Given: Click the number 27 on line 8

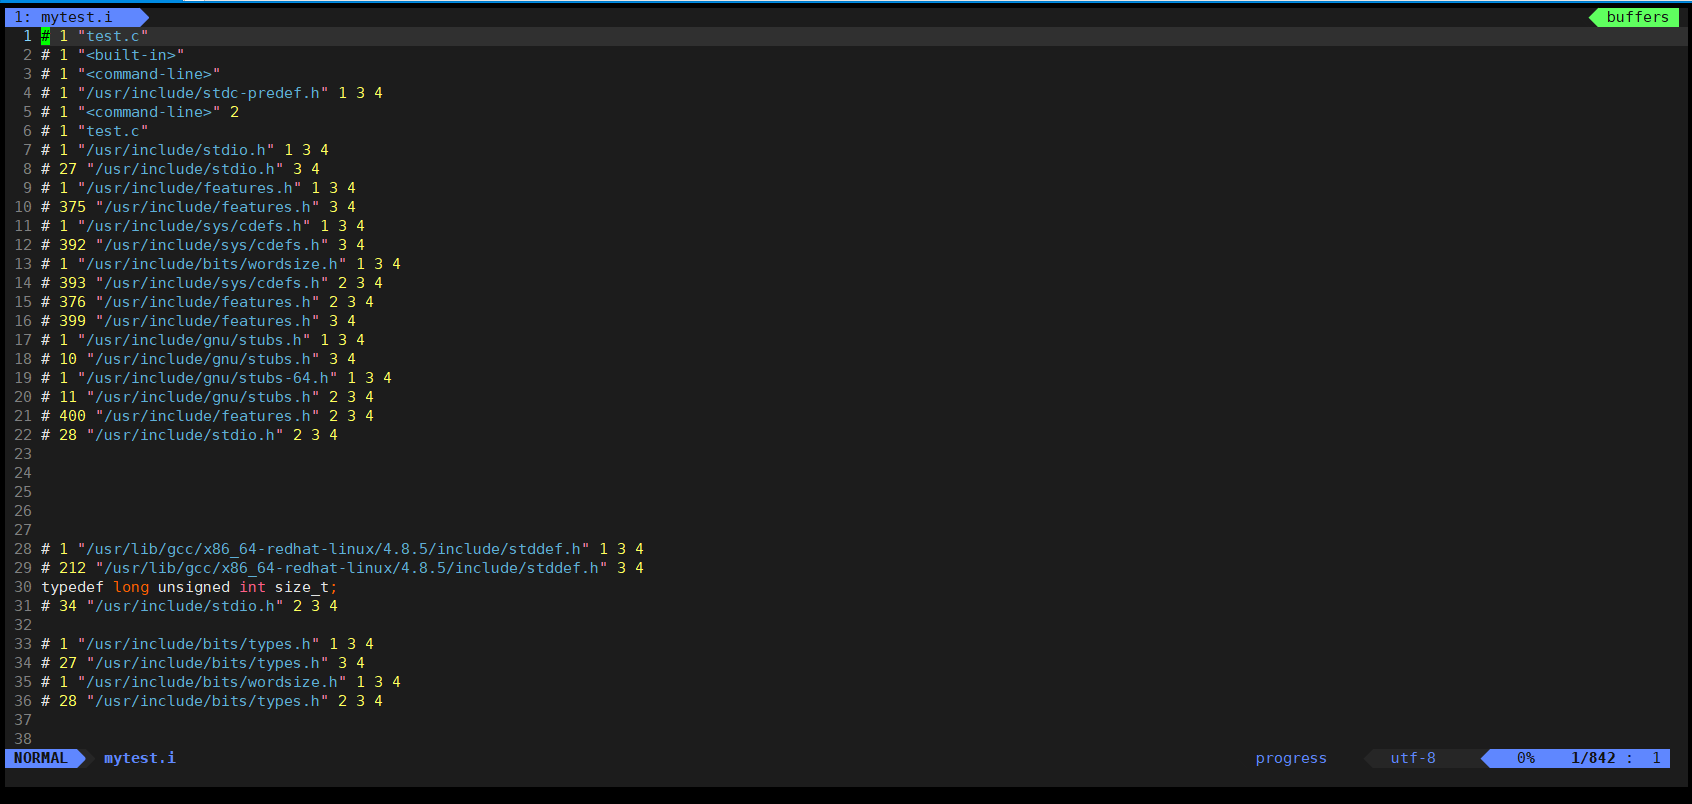Looking at the screenshot, I should point(68,169).
